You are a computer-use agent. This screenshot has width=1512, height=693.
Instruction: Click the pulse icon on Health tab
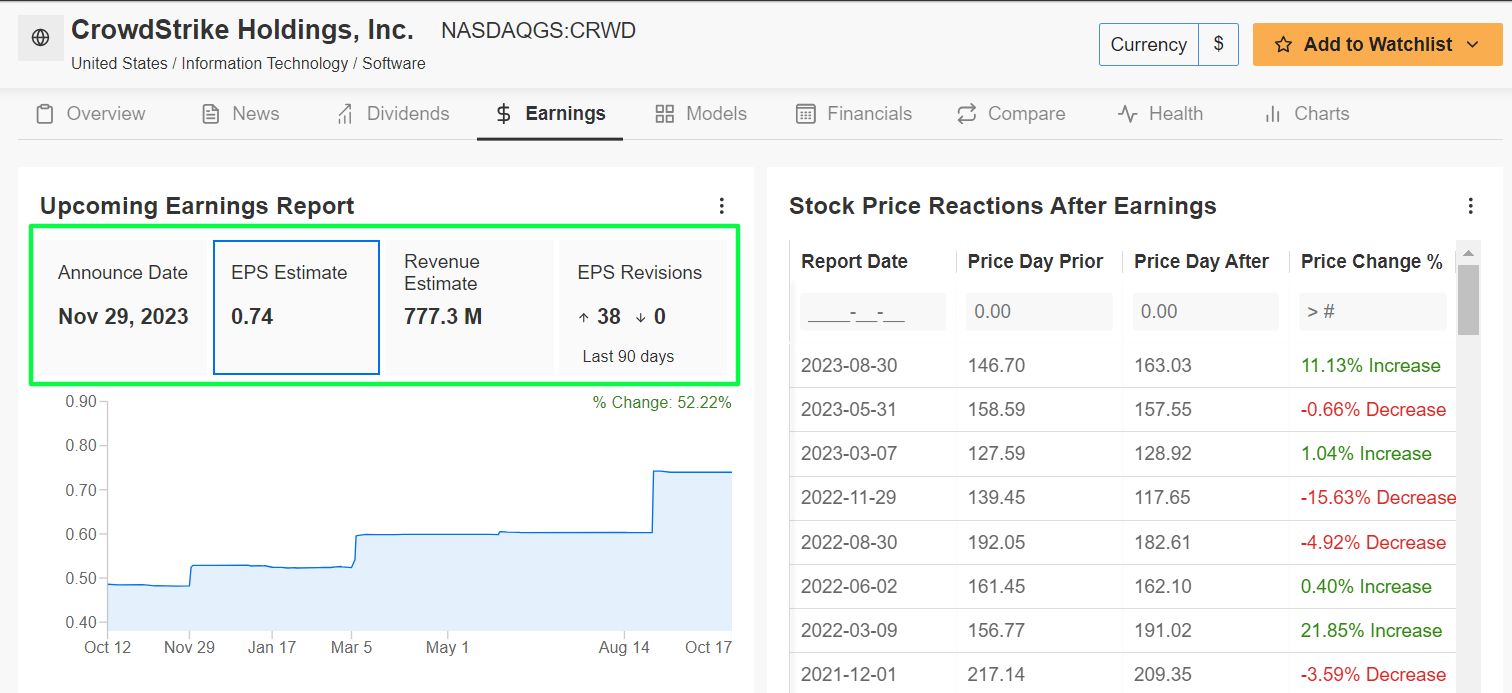[x=1127, y=114]
